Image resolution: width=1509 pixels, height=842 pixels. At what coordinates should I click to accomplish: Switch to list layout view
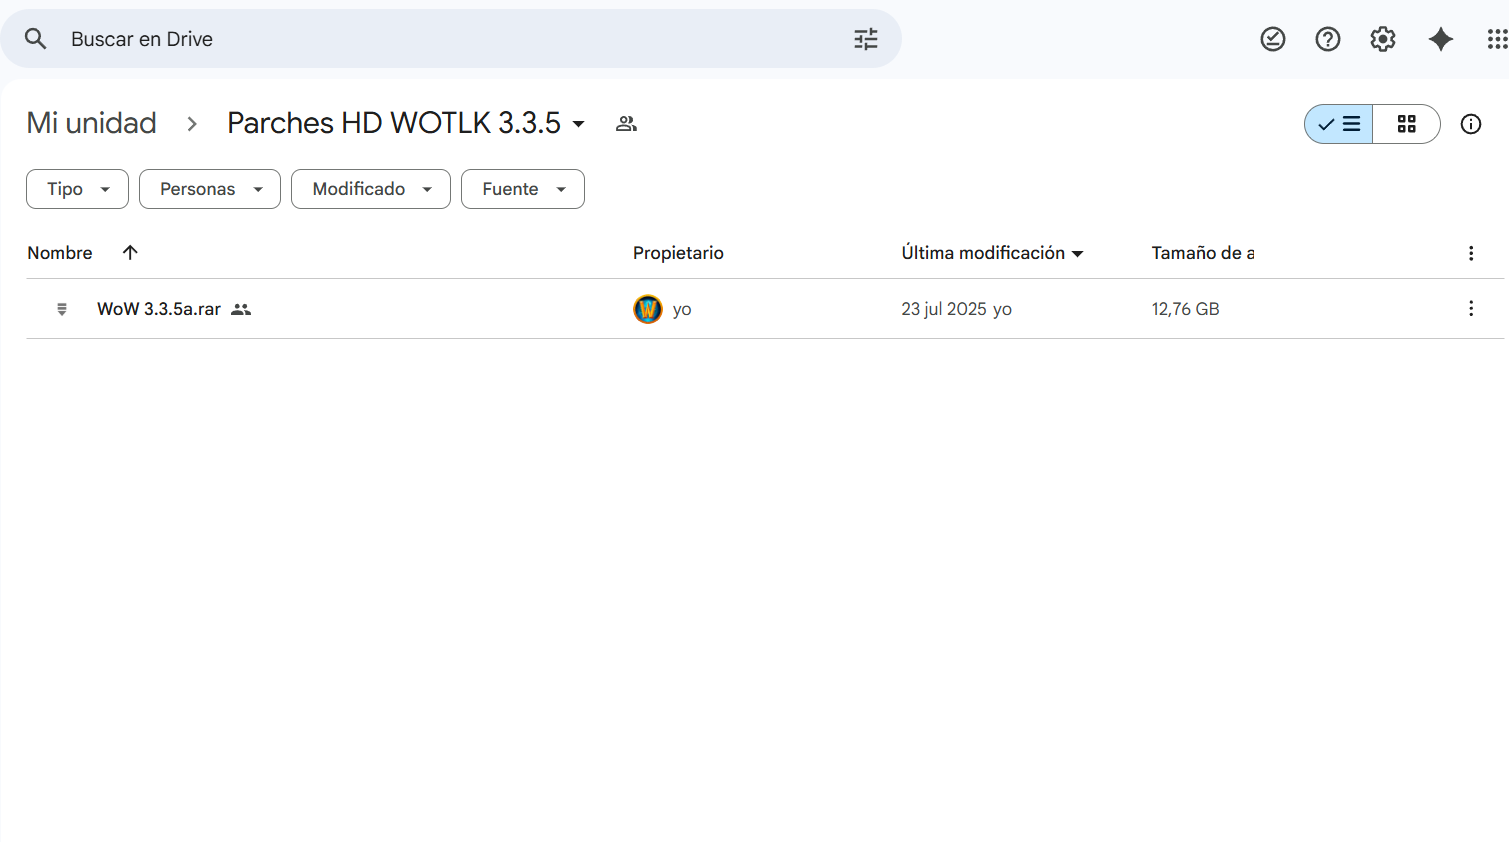tap(1339, 124)
